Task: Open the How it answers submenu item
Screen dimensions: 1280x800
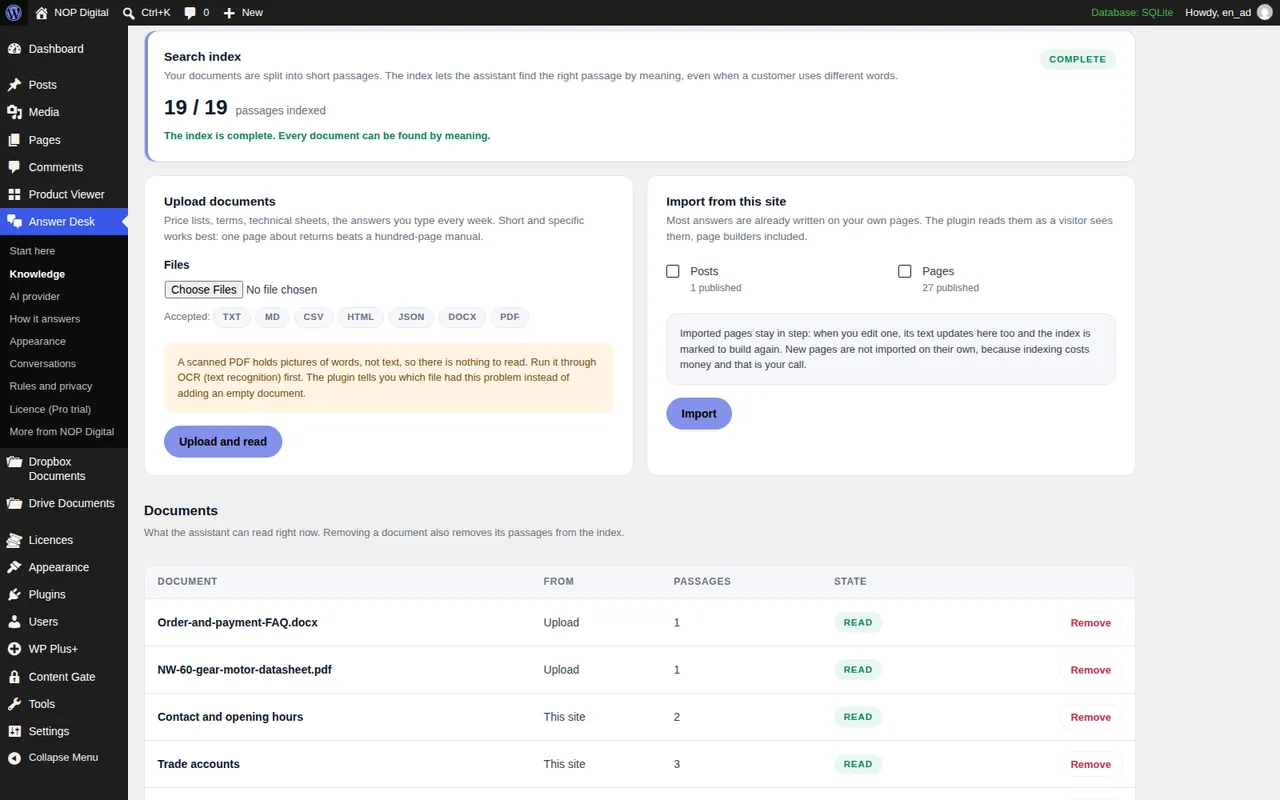Action: [45, 319]
